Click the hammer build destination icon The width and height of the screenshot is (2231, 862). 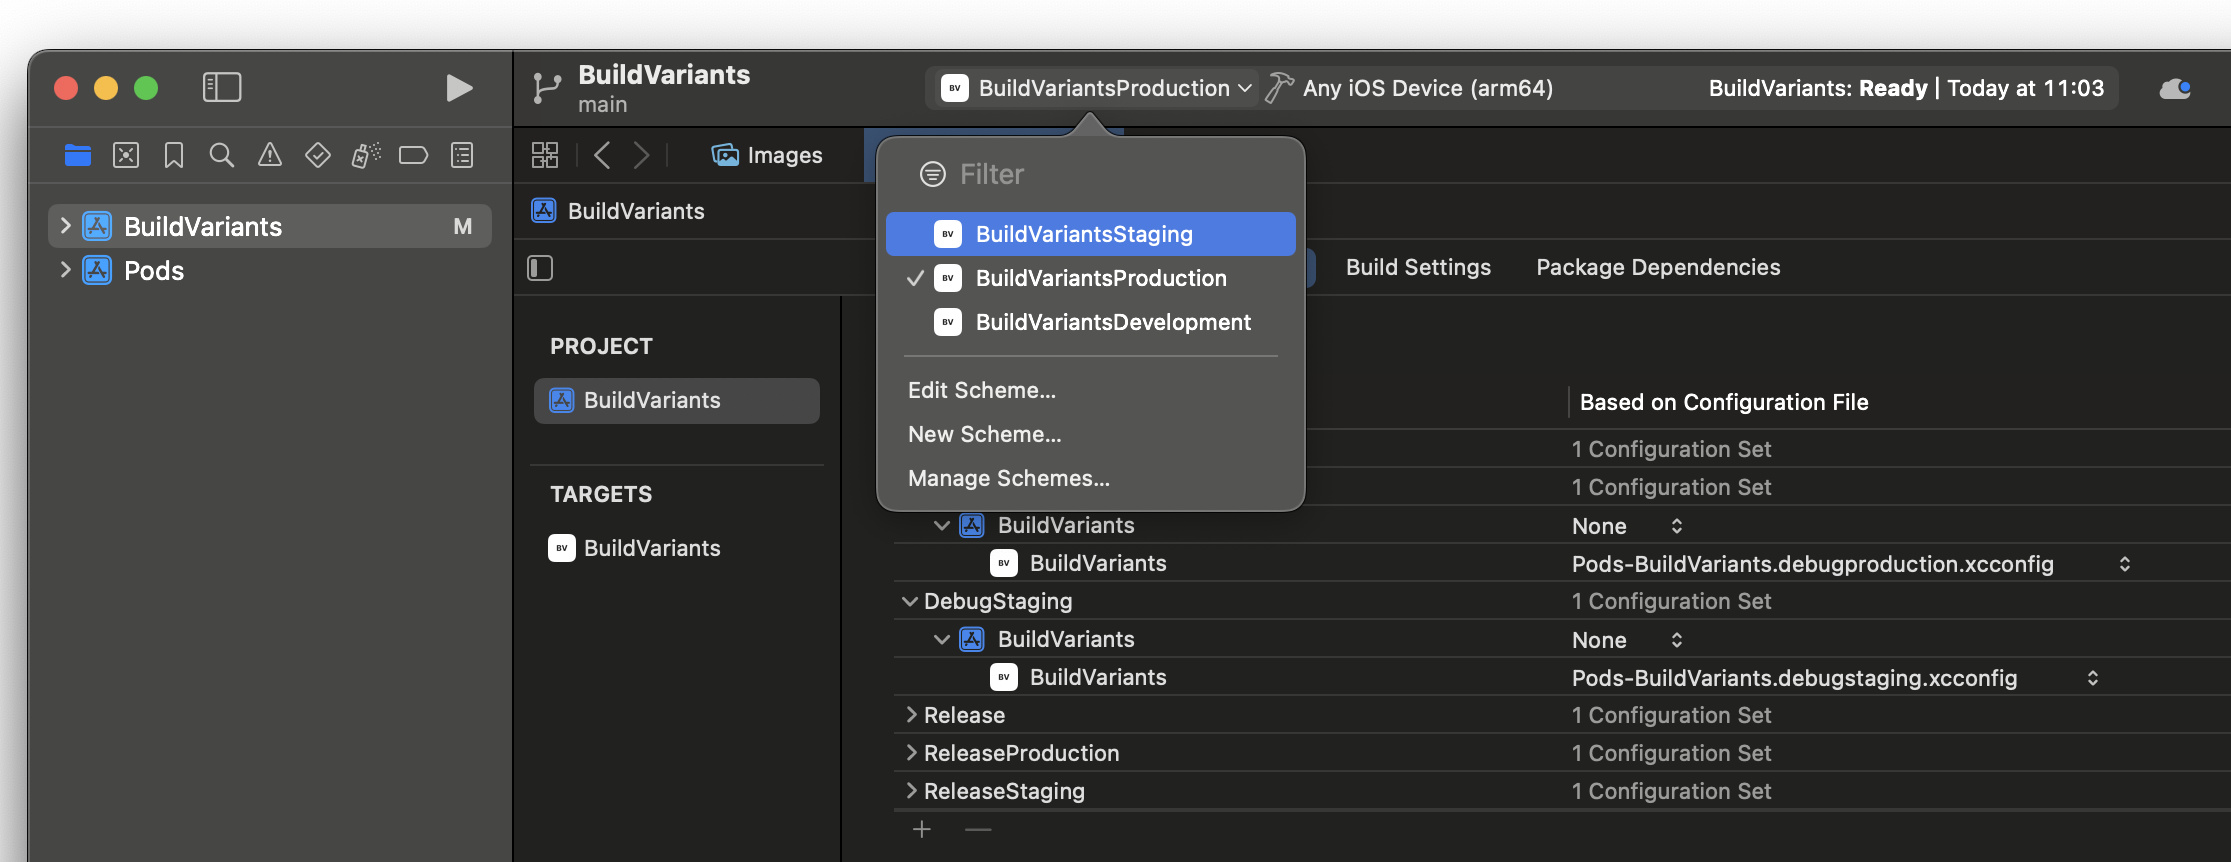(1279, 88)
